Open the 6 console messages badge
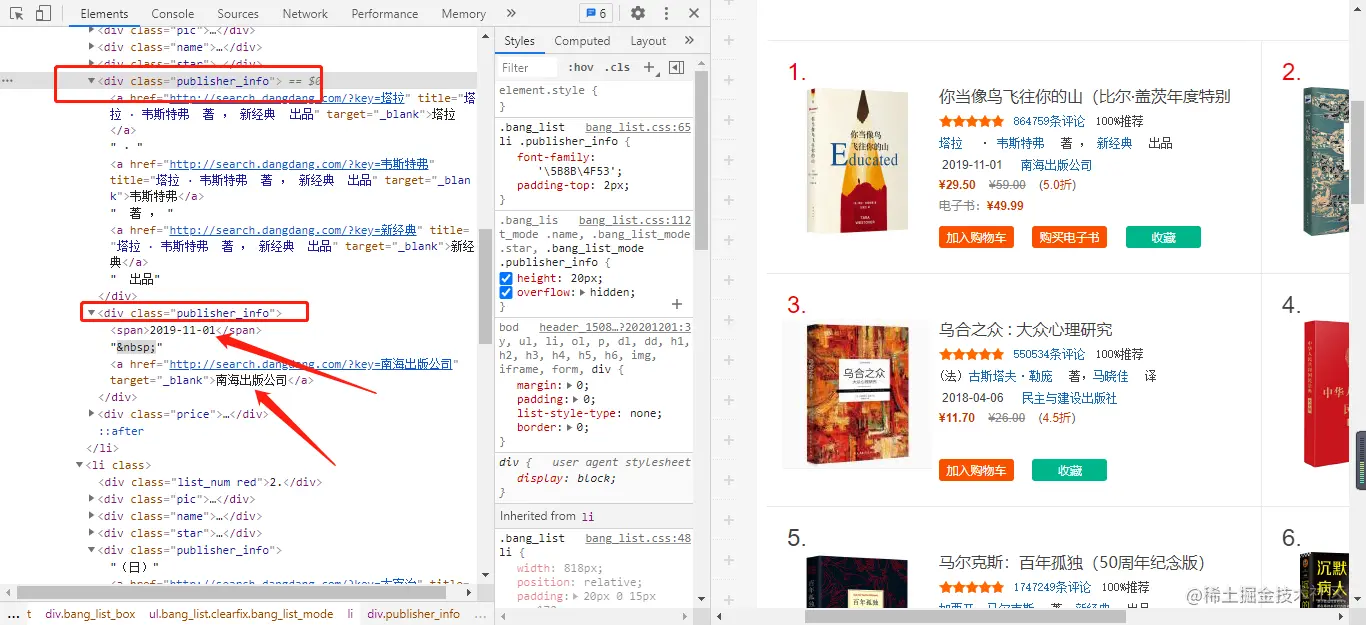 [x=595, y=13]
